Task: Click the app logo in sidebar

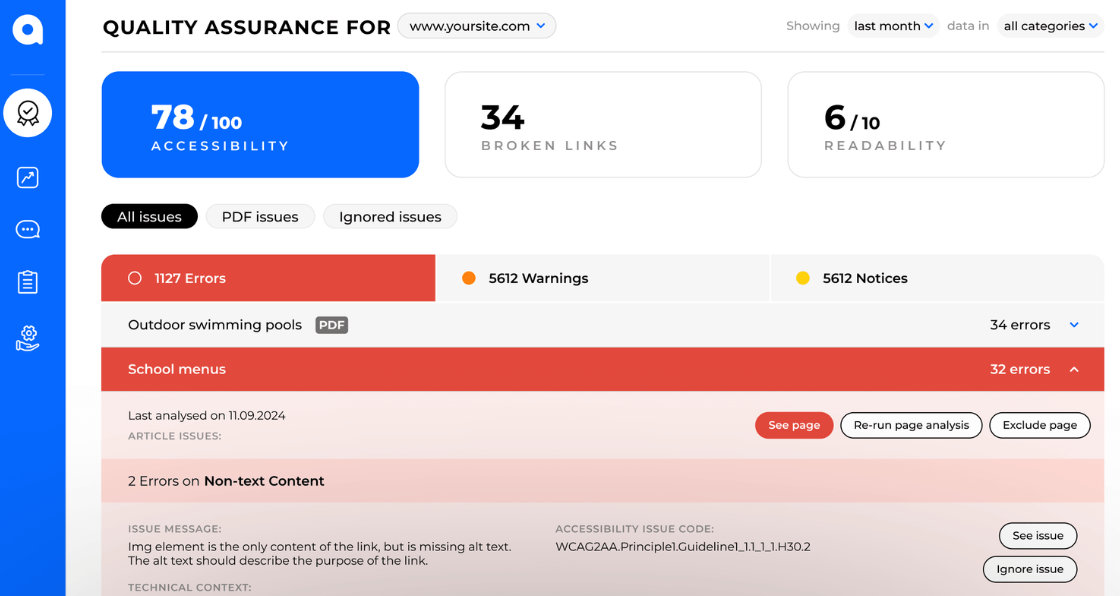Action: click(28, 30)
